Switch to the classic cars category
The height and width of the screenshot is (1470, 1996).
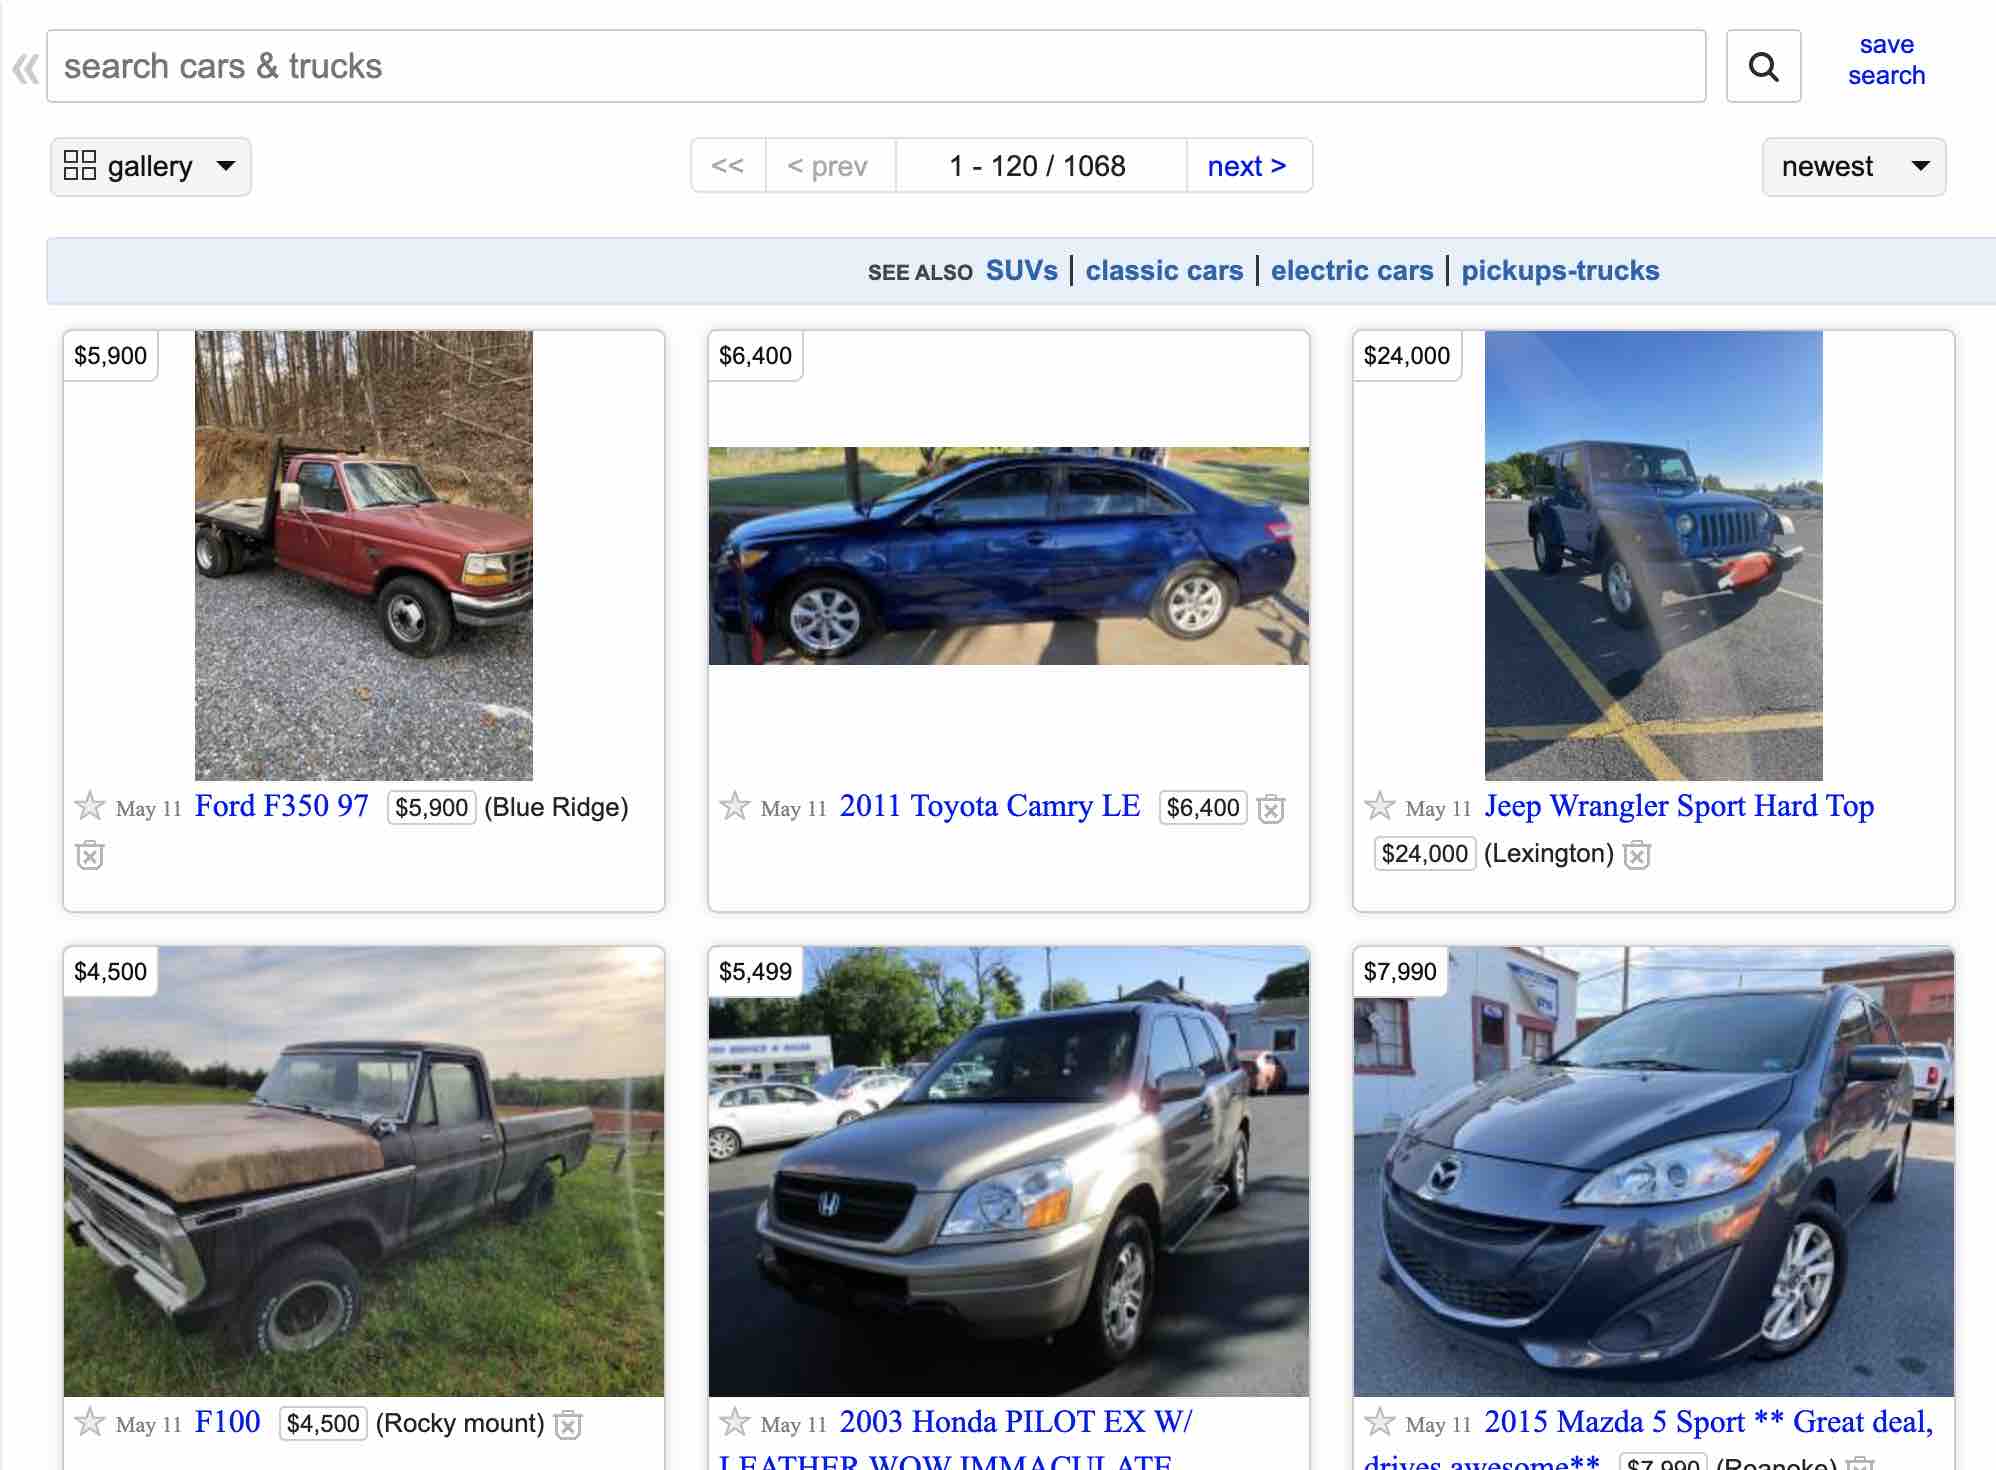1164,271
